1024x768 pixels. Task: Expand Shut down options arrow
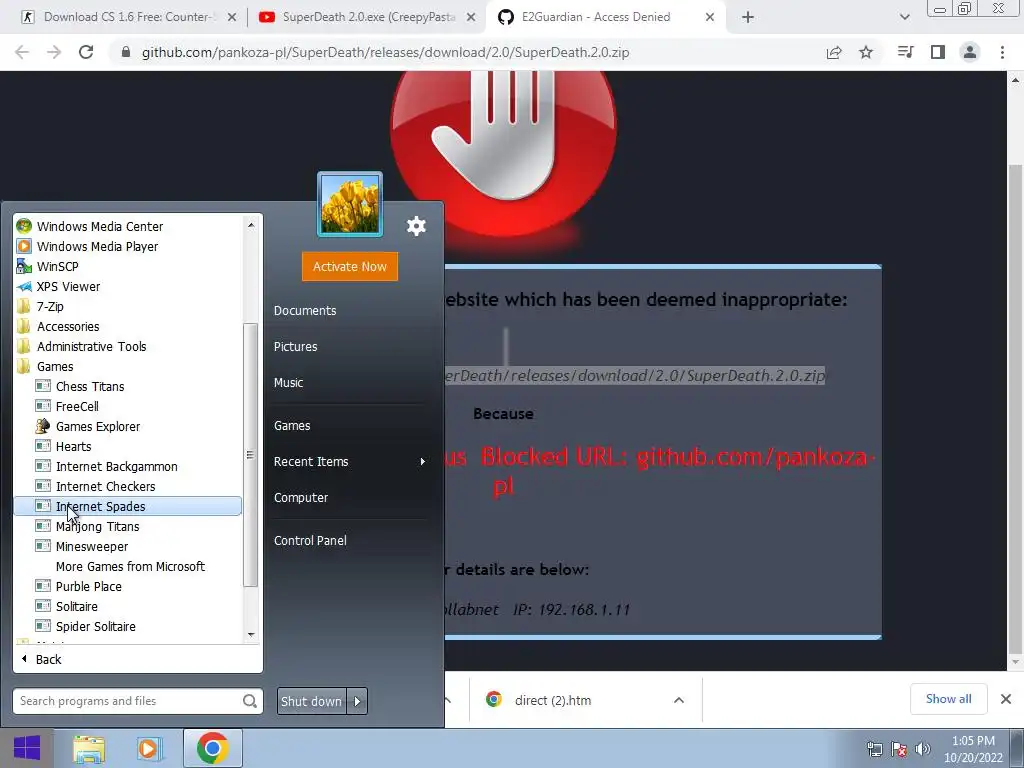tap(357, 701)
